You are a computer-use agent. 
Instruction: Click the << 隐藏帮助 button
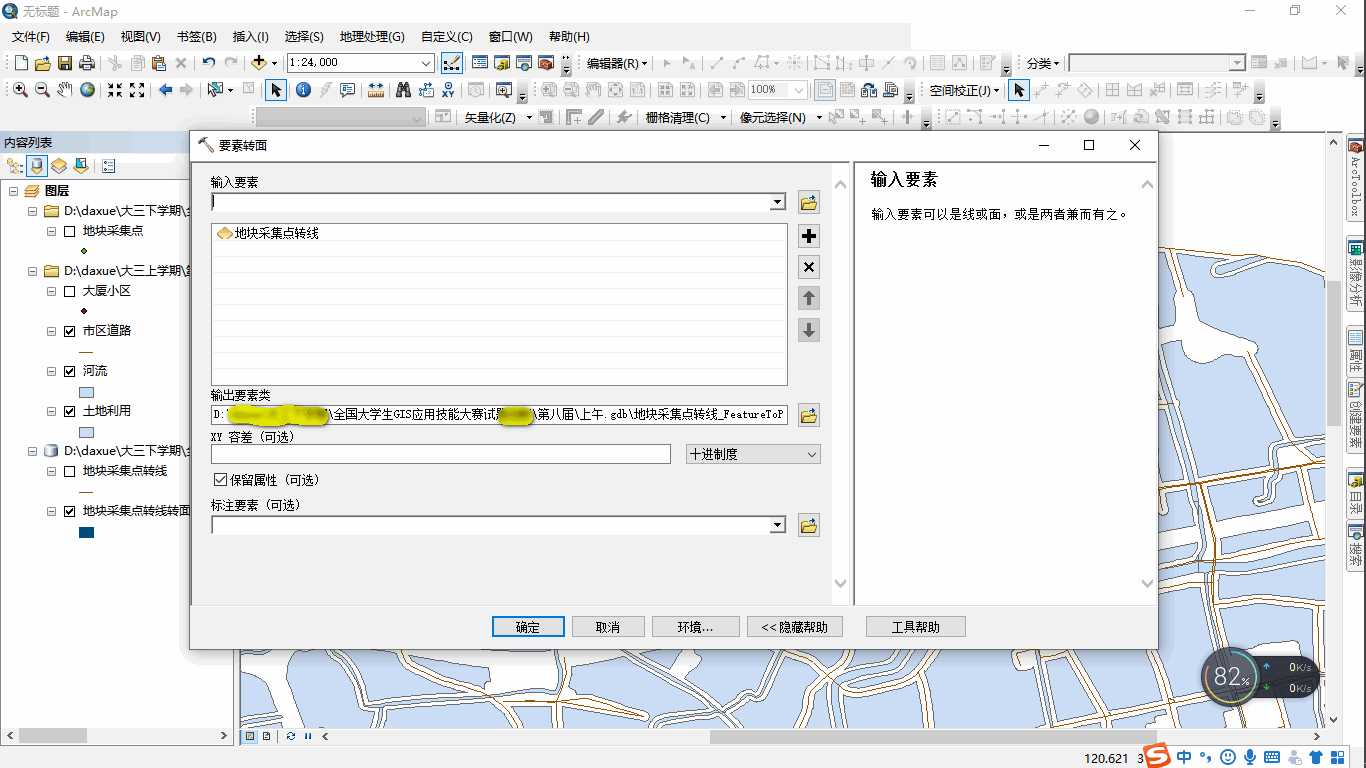point(795,627)
